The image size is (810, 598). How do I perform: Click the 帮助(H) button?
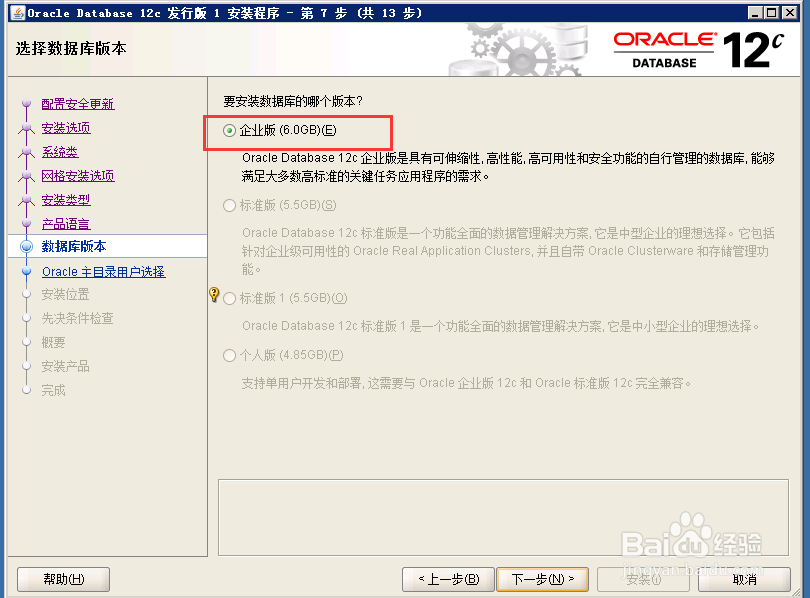point(62,579)
